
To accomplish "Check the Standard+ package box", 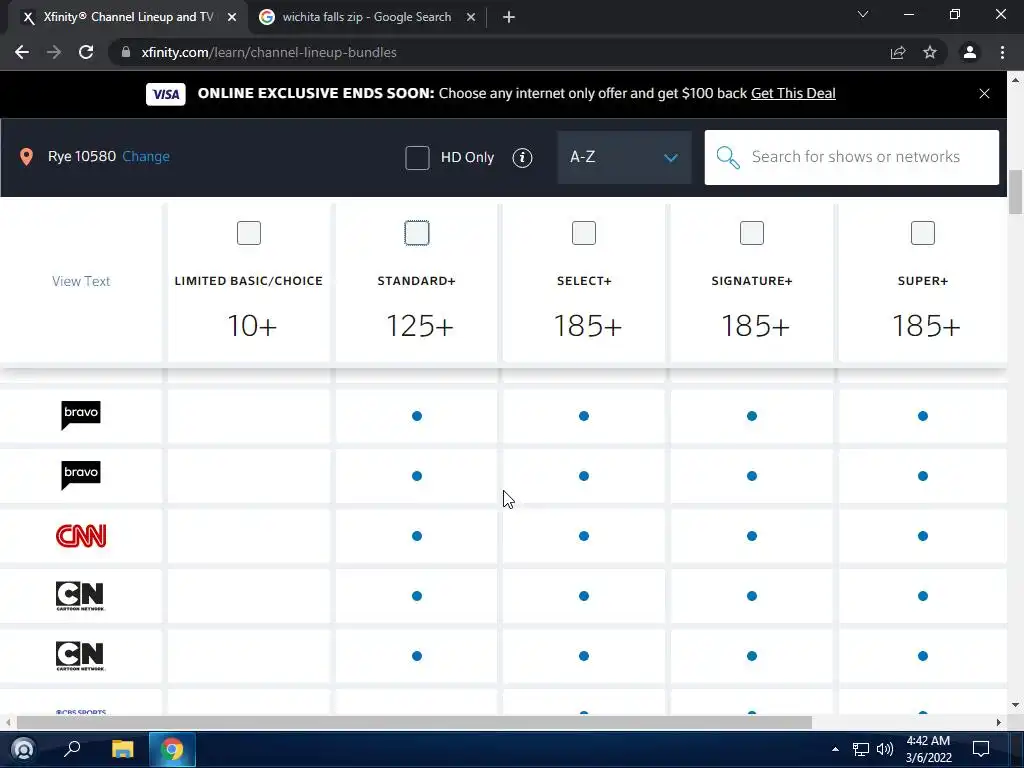I will click(x=417, y=233).
